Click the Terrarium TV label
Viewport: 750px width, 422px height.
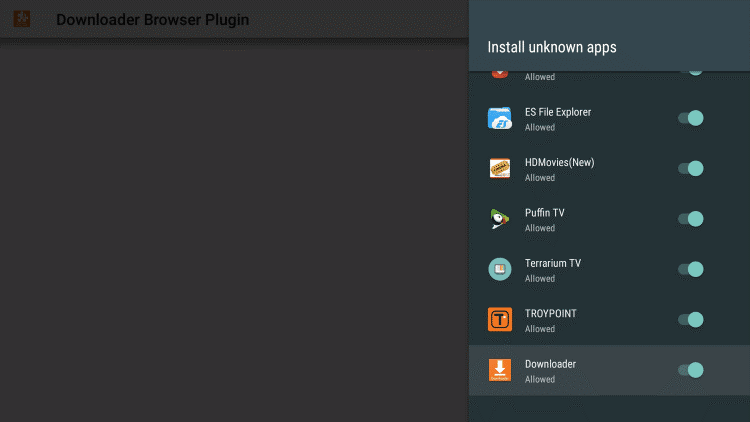coord(553,264)
